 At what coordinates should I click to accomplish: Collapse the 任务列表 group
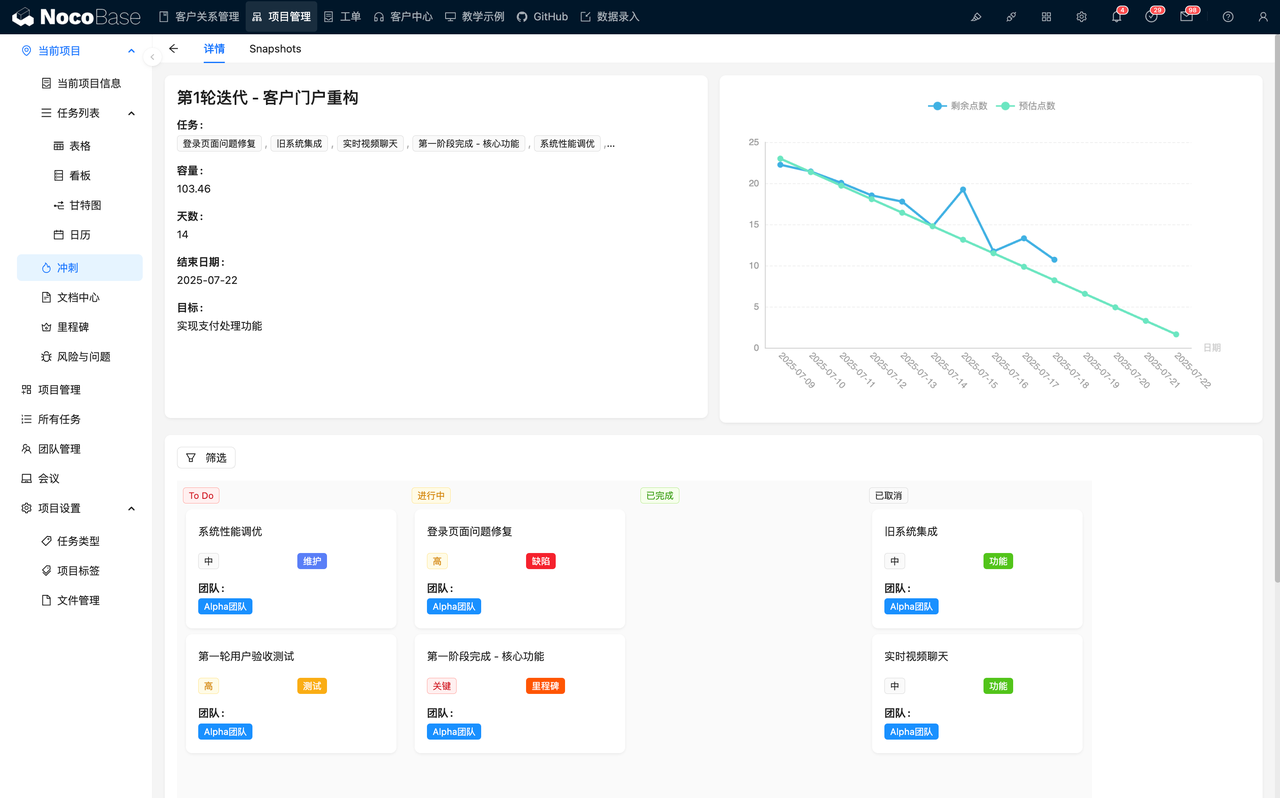(x=131, y=114)
